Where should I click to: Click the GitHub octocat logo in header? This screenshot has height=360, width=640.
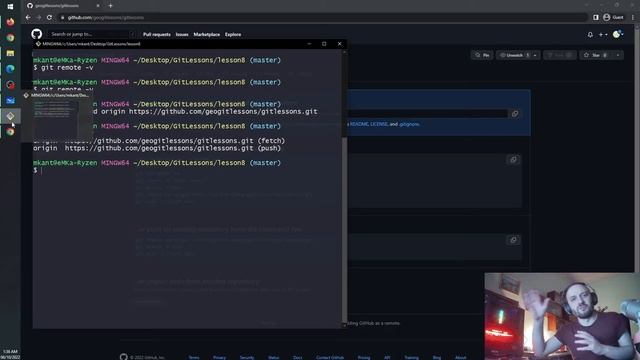pos(37,34)
